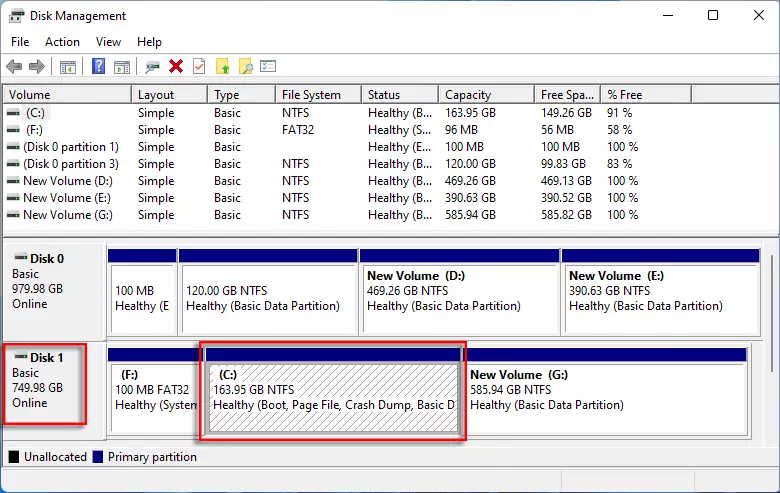Viewport: 780px width, 493px height.
Task: Select the New Volume (G:) partition block
Action: 606,397
